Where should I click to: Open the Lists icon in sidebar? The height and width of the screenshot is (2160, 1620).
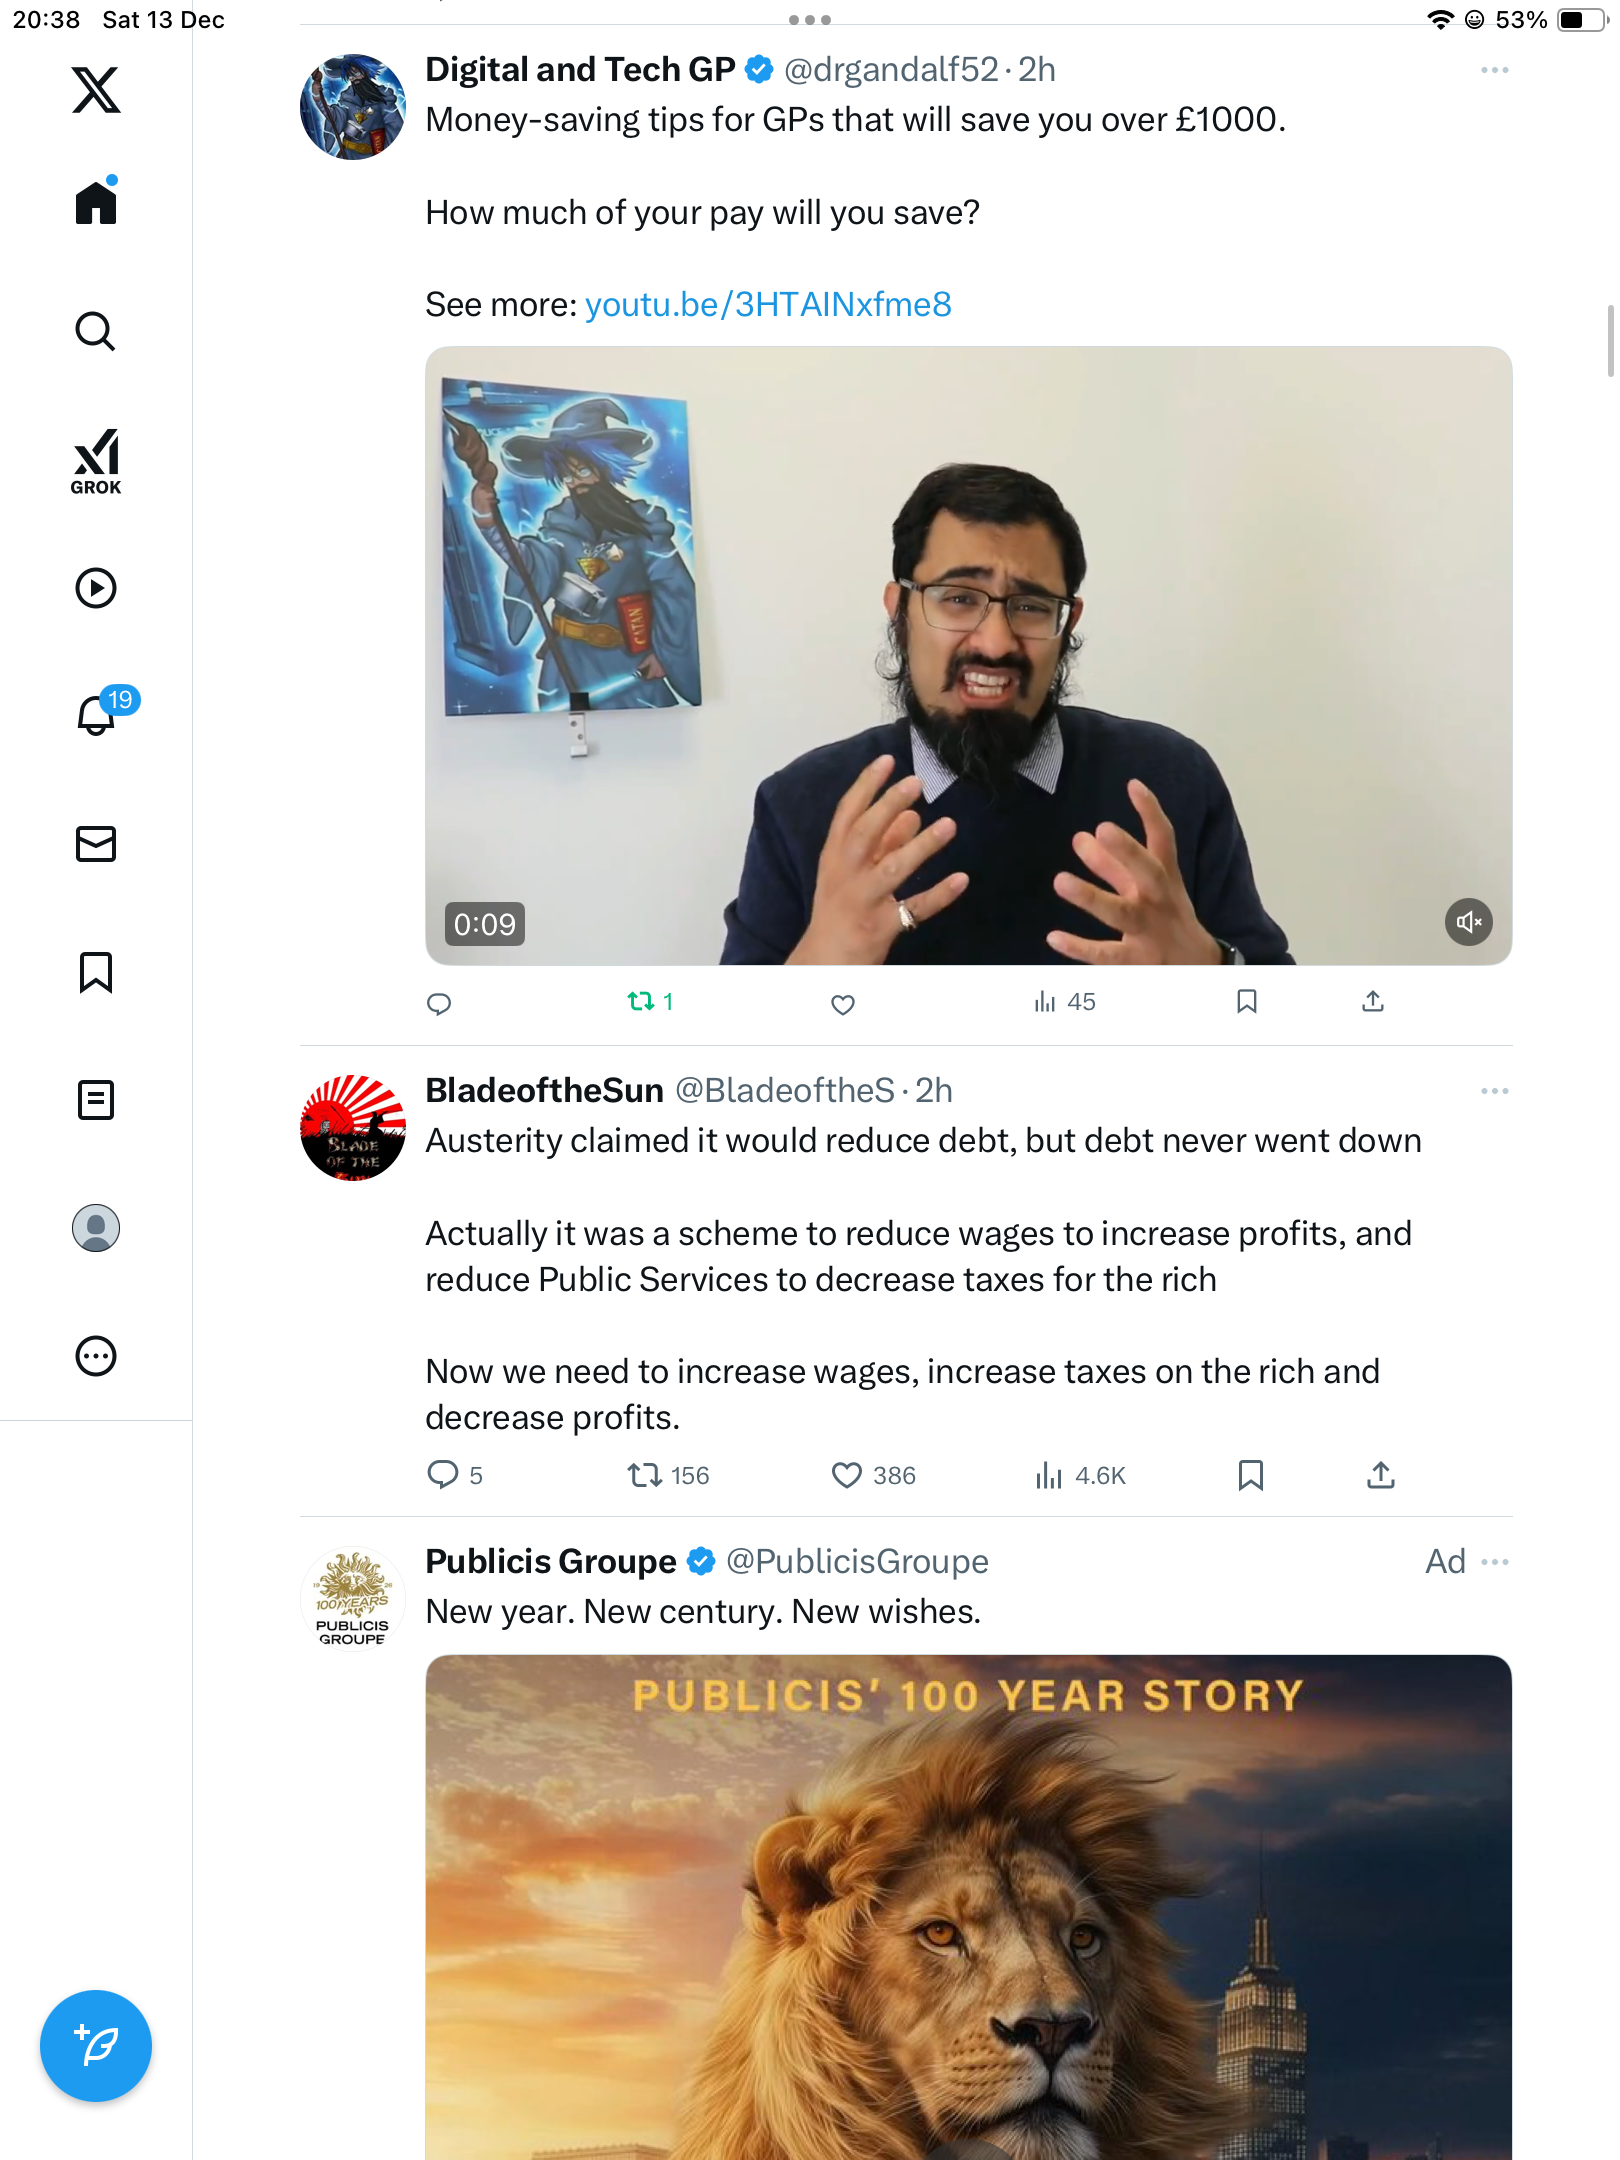(x=96, y=1100)
